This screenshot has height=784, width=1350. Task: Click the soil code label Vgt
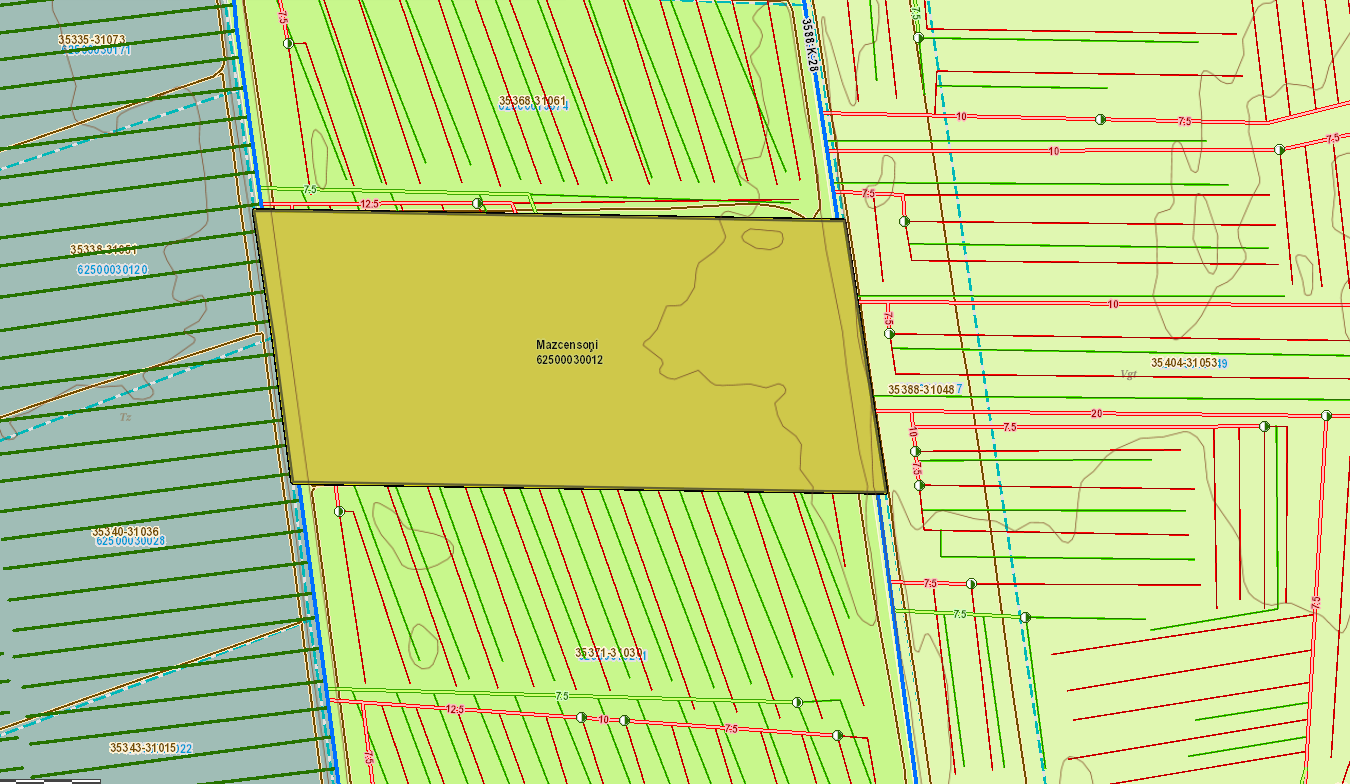click(1131, 374)
